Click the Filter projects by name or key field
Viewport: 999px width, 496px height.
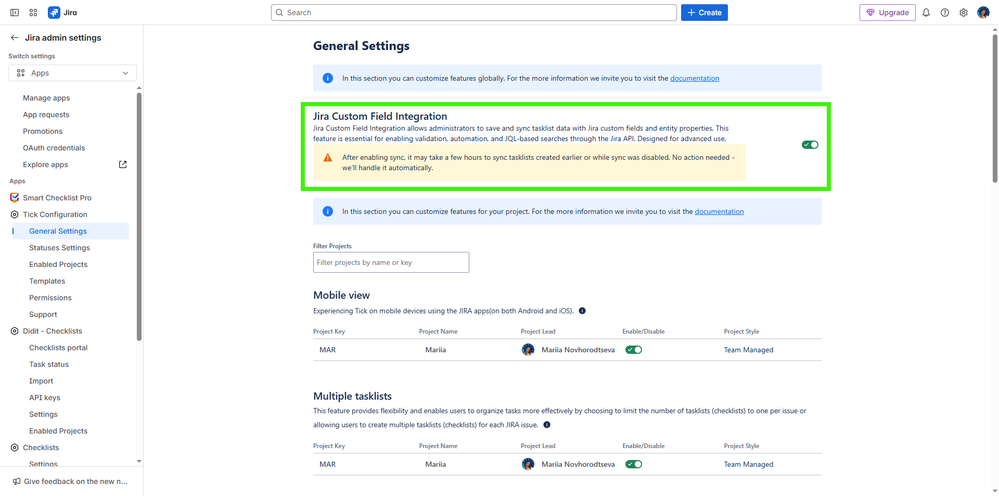click(x=391, y=262)
